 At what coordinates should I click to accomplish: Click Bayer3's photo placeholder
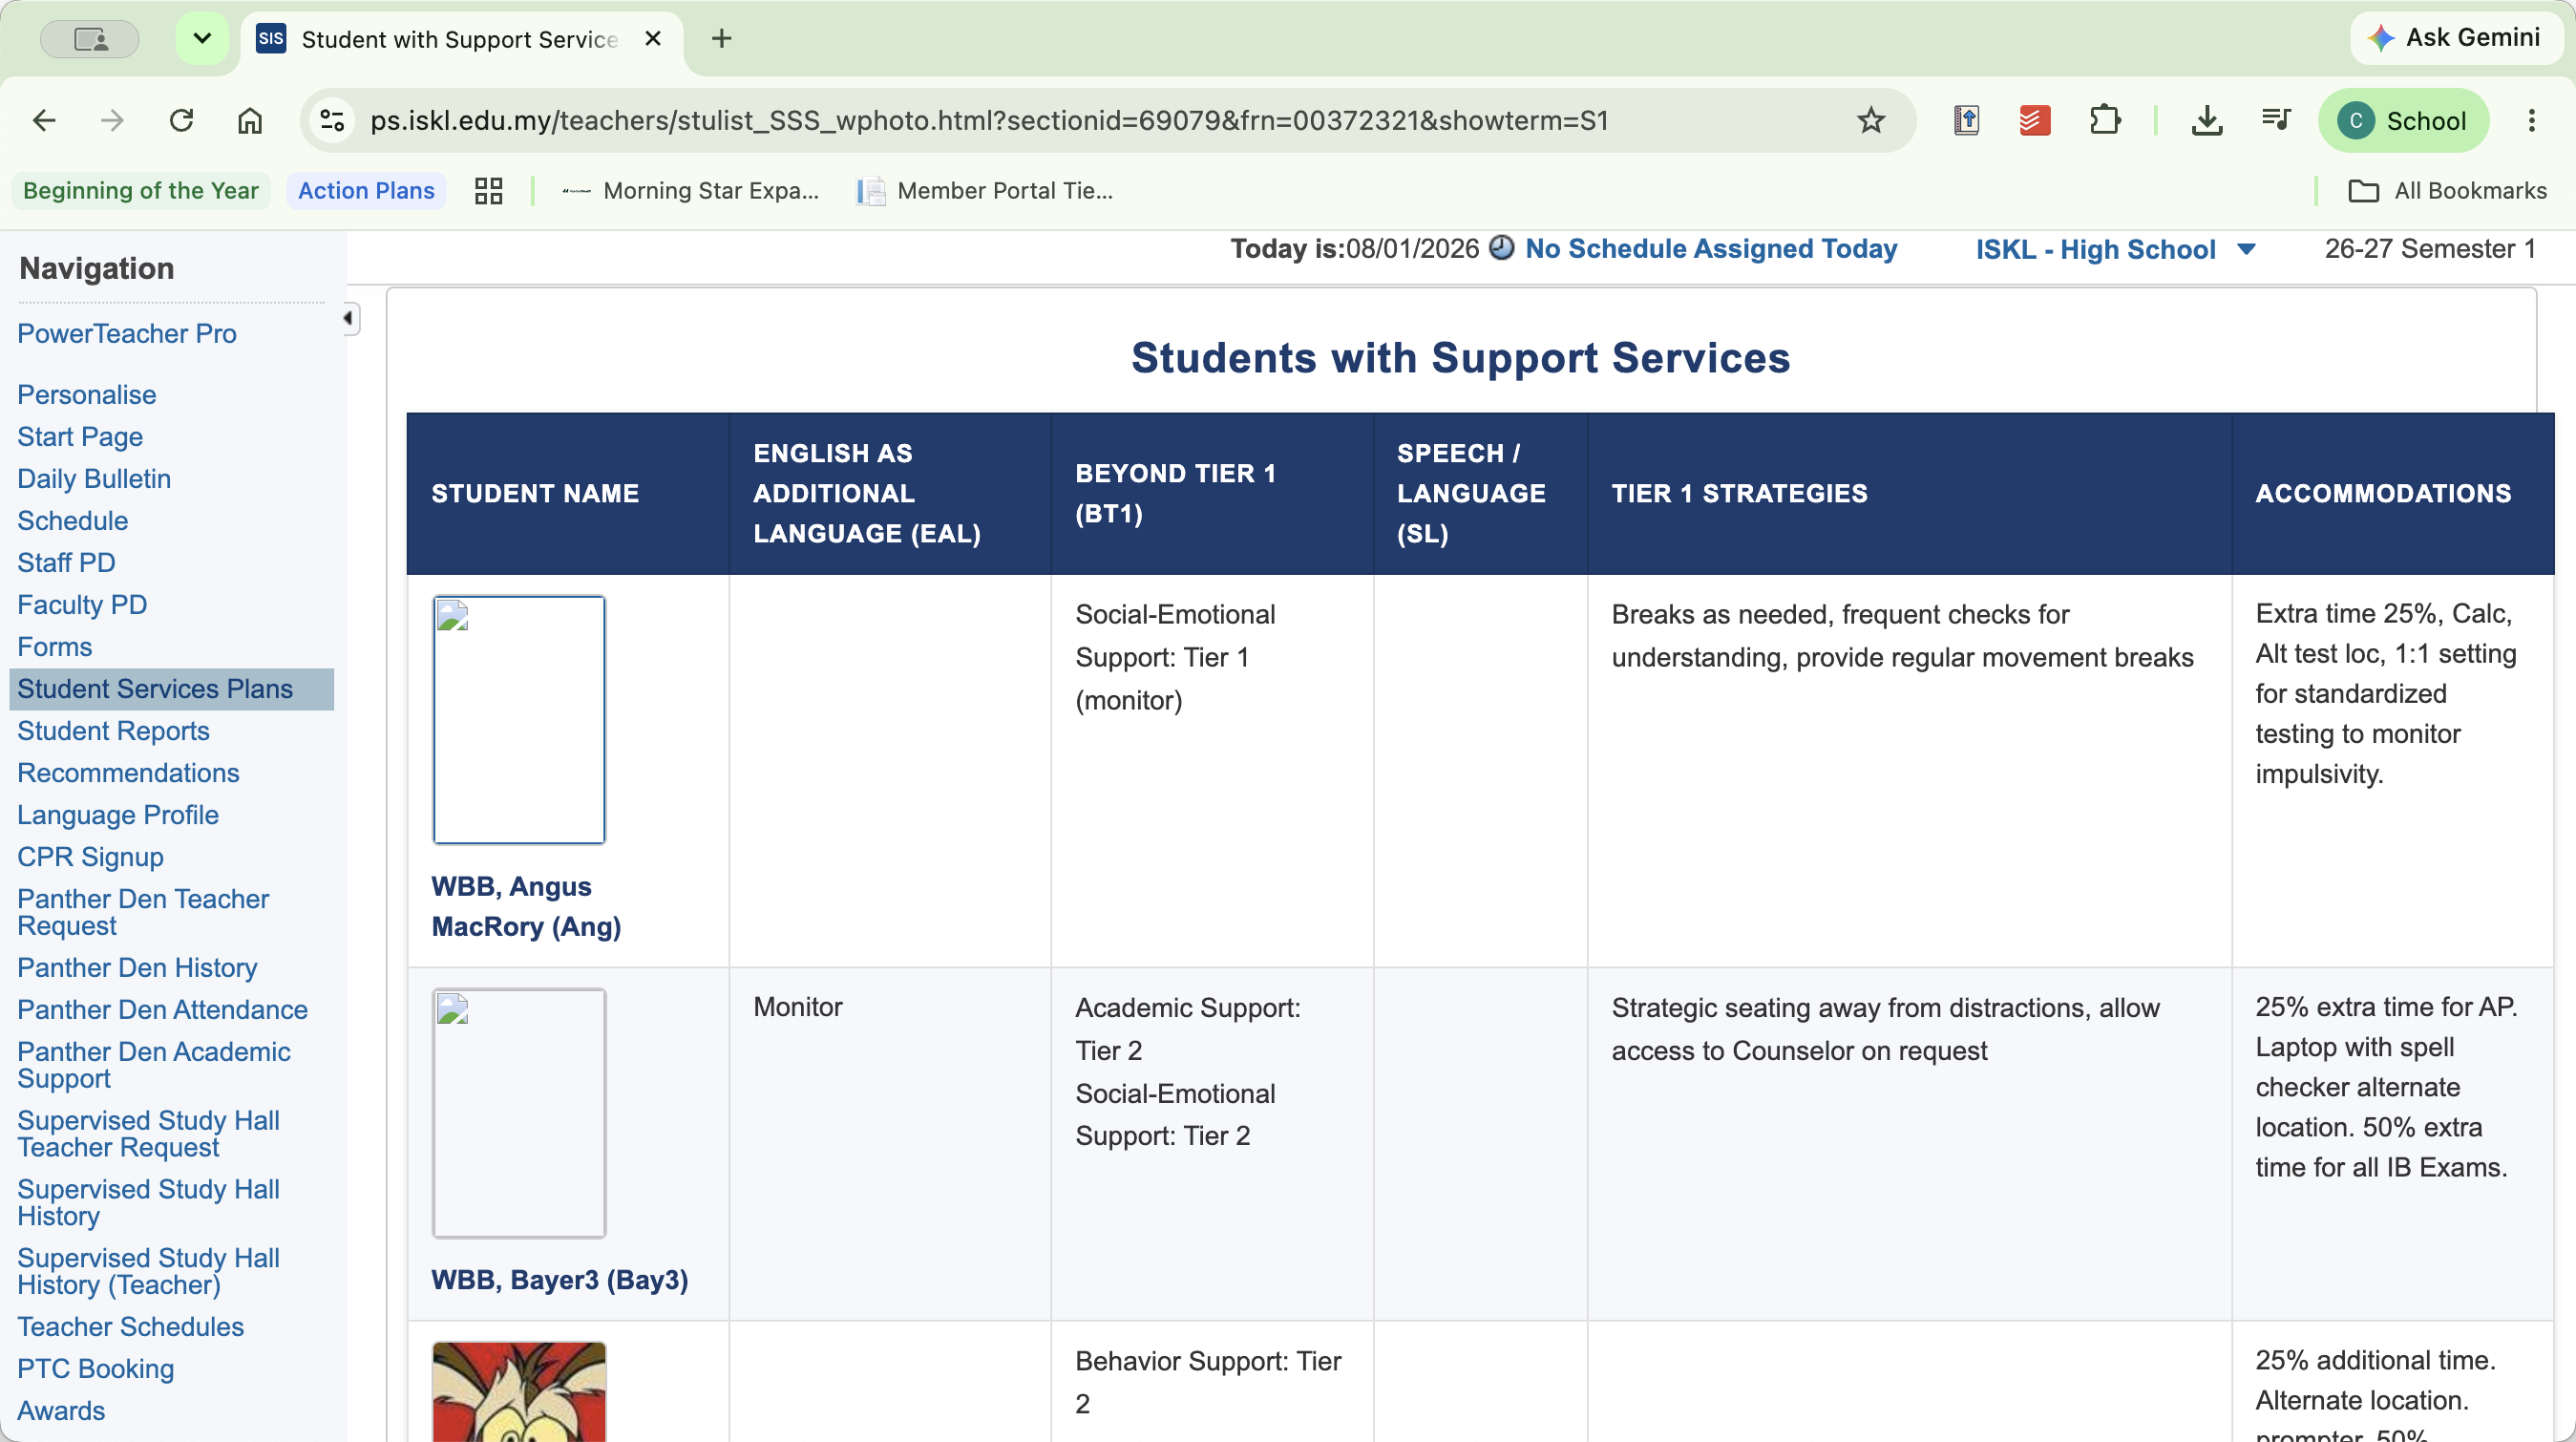click(x=519, y=1113)
